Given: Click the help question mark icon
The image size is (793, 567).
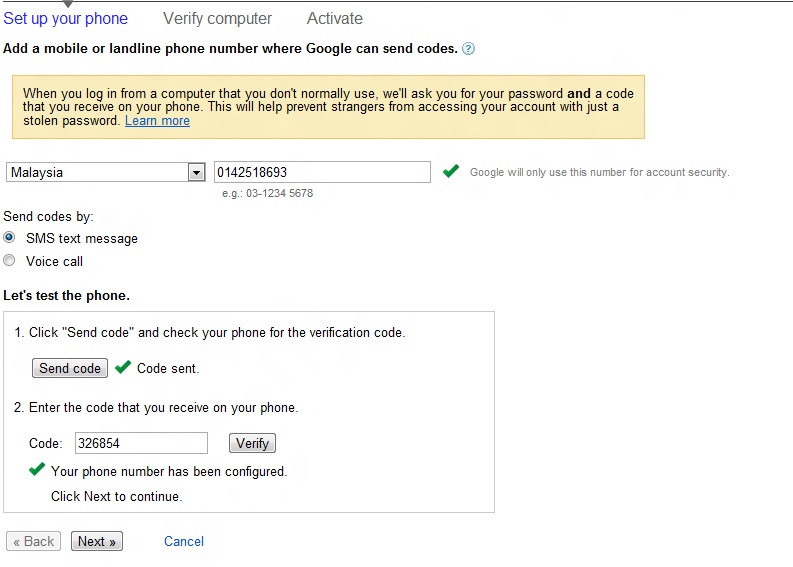Looking at the screenshot, I should (469, 48).
